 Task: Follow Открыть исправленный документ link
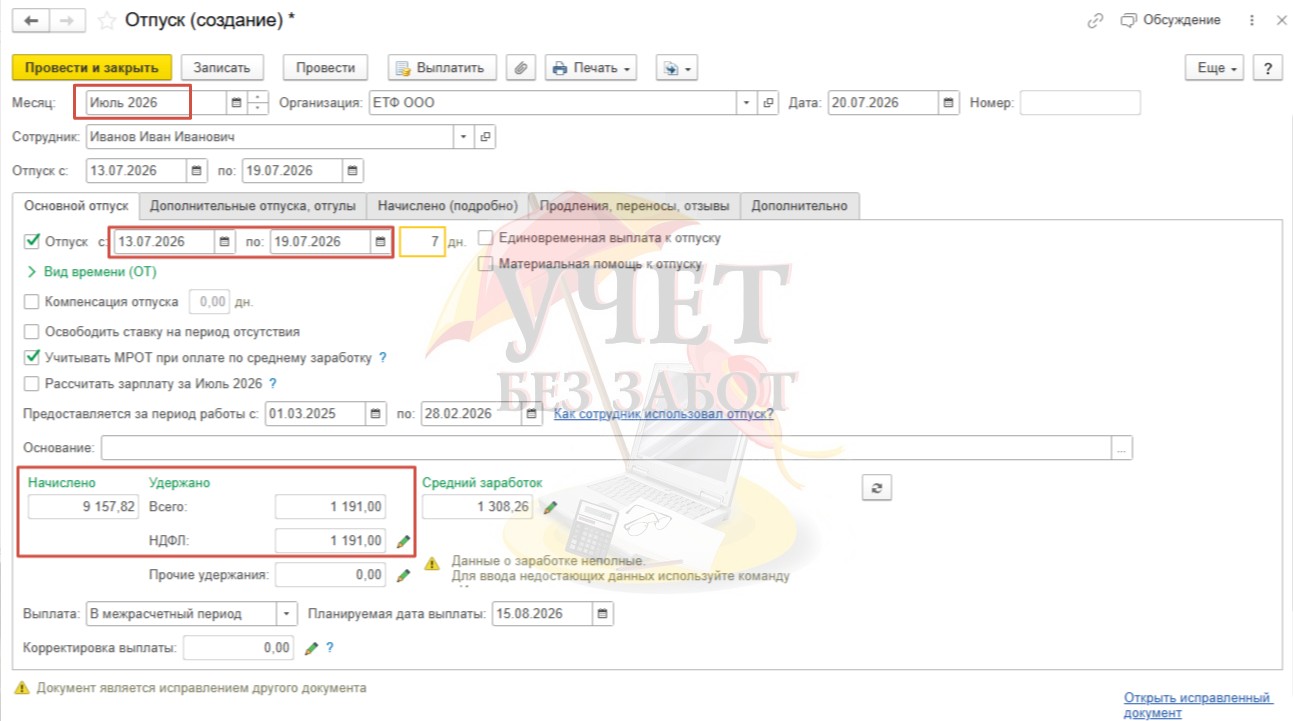pyautogui.click(x=1199, y=705)
